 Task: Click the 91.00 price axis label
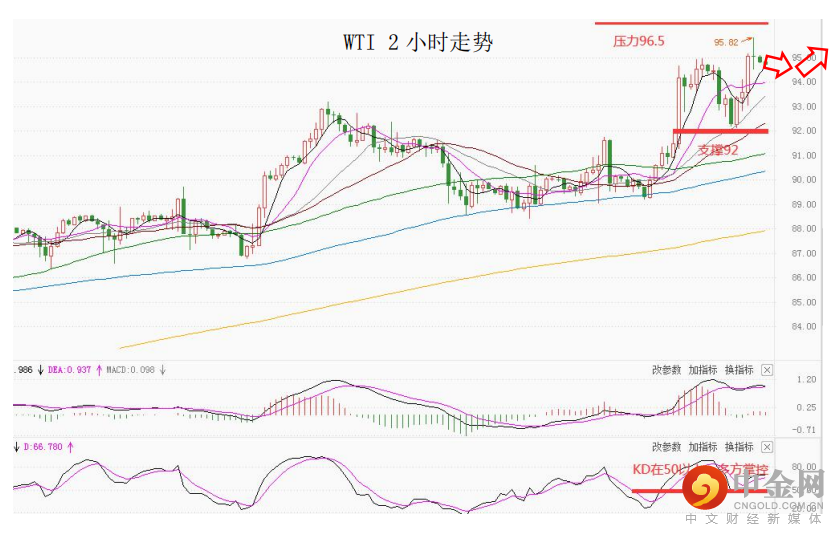pyautogui.click(x=804, y=156)
